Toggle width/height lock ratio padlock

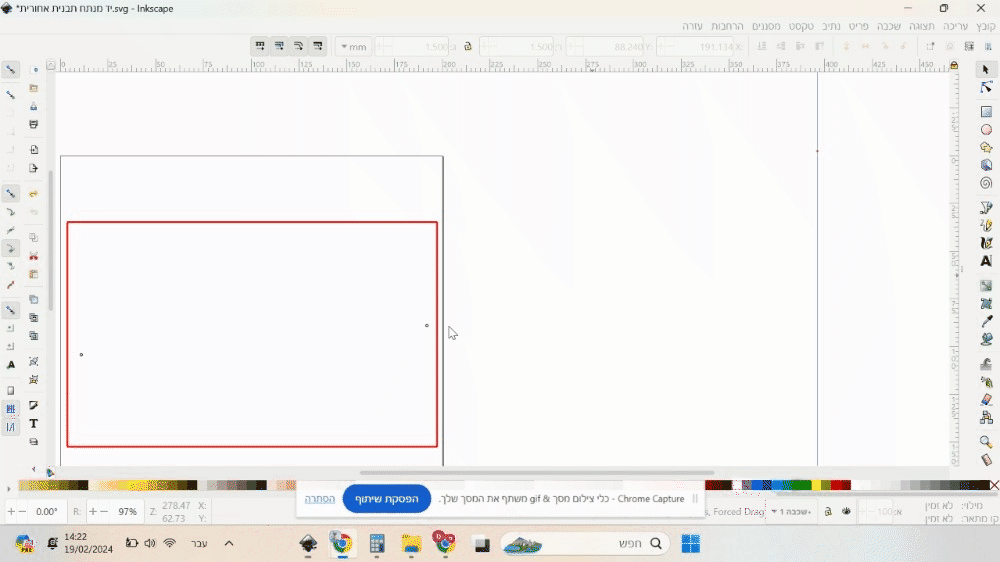[x=467, y=46]
